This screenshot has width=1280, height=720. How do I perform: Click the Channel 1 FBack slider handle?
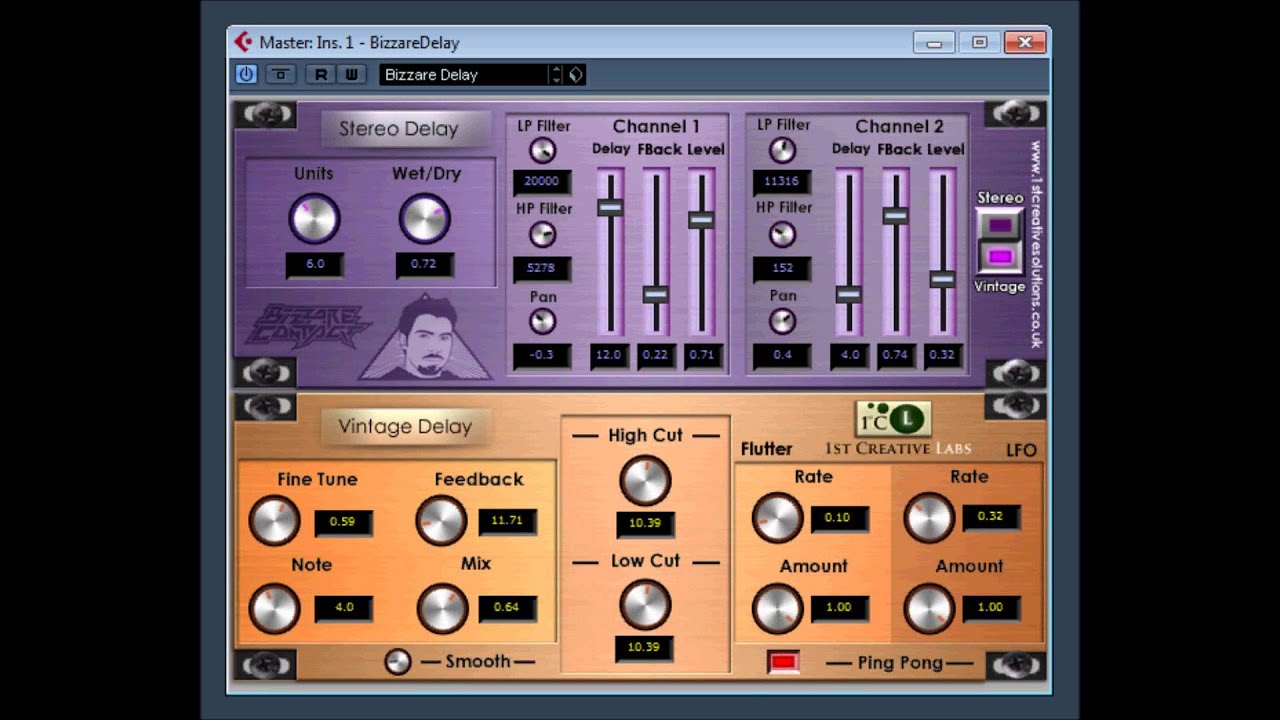[x=656, y=294]
